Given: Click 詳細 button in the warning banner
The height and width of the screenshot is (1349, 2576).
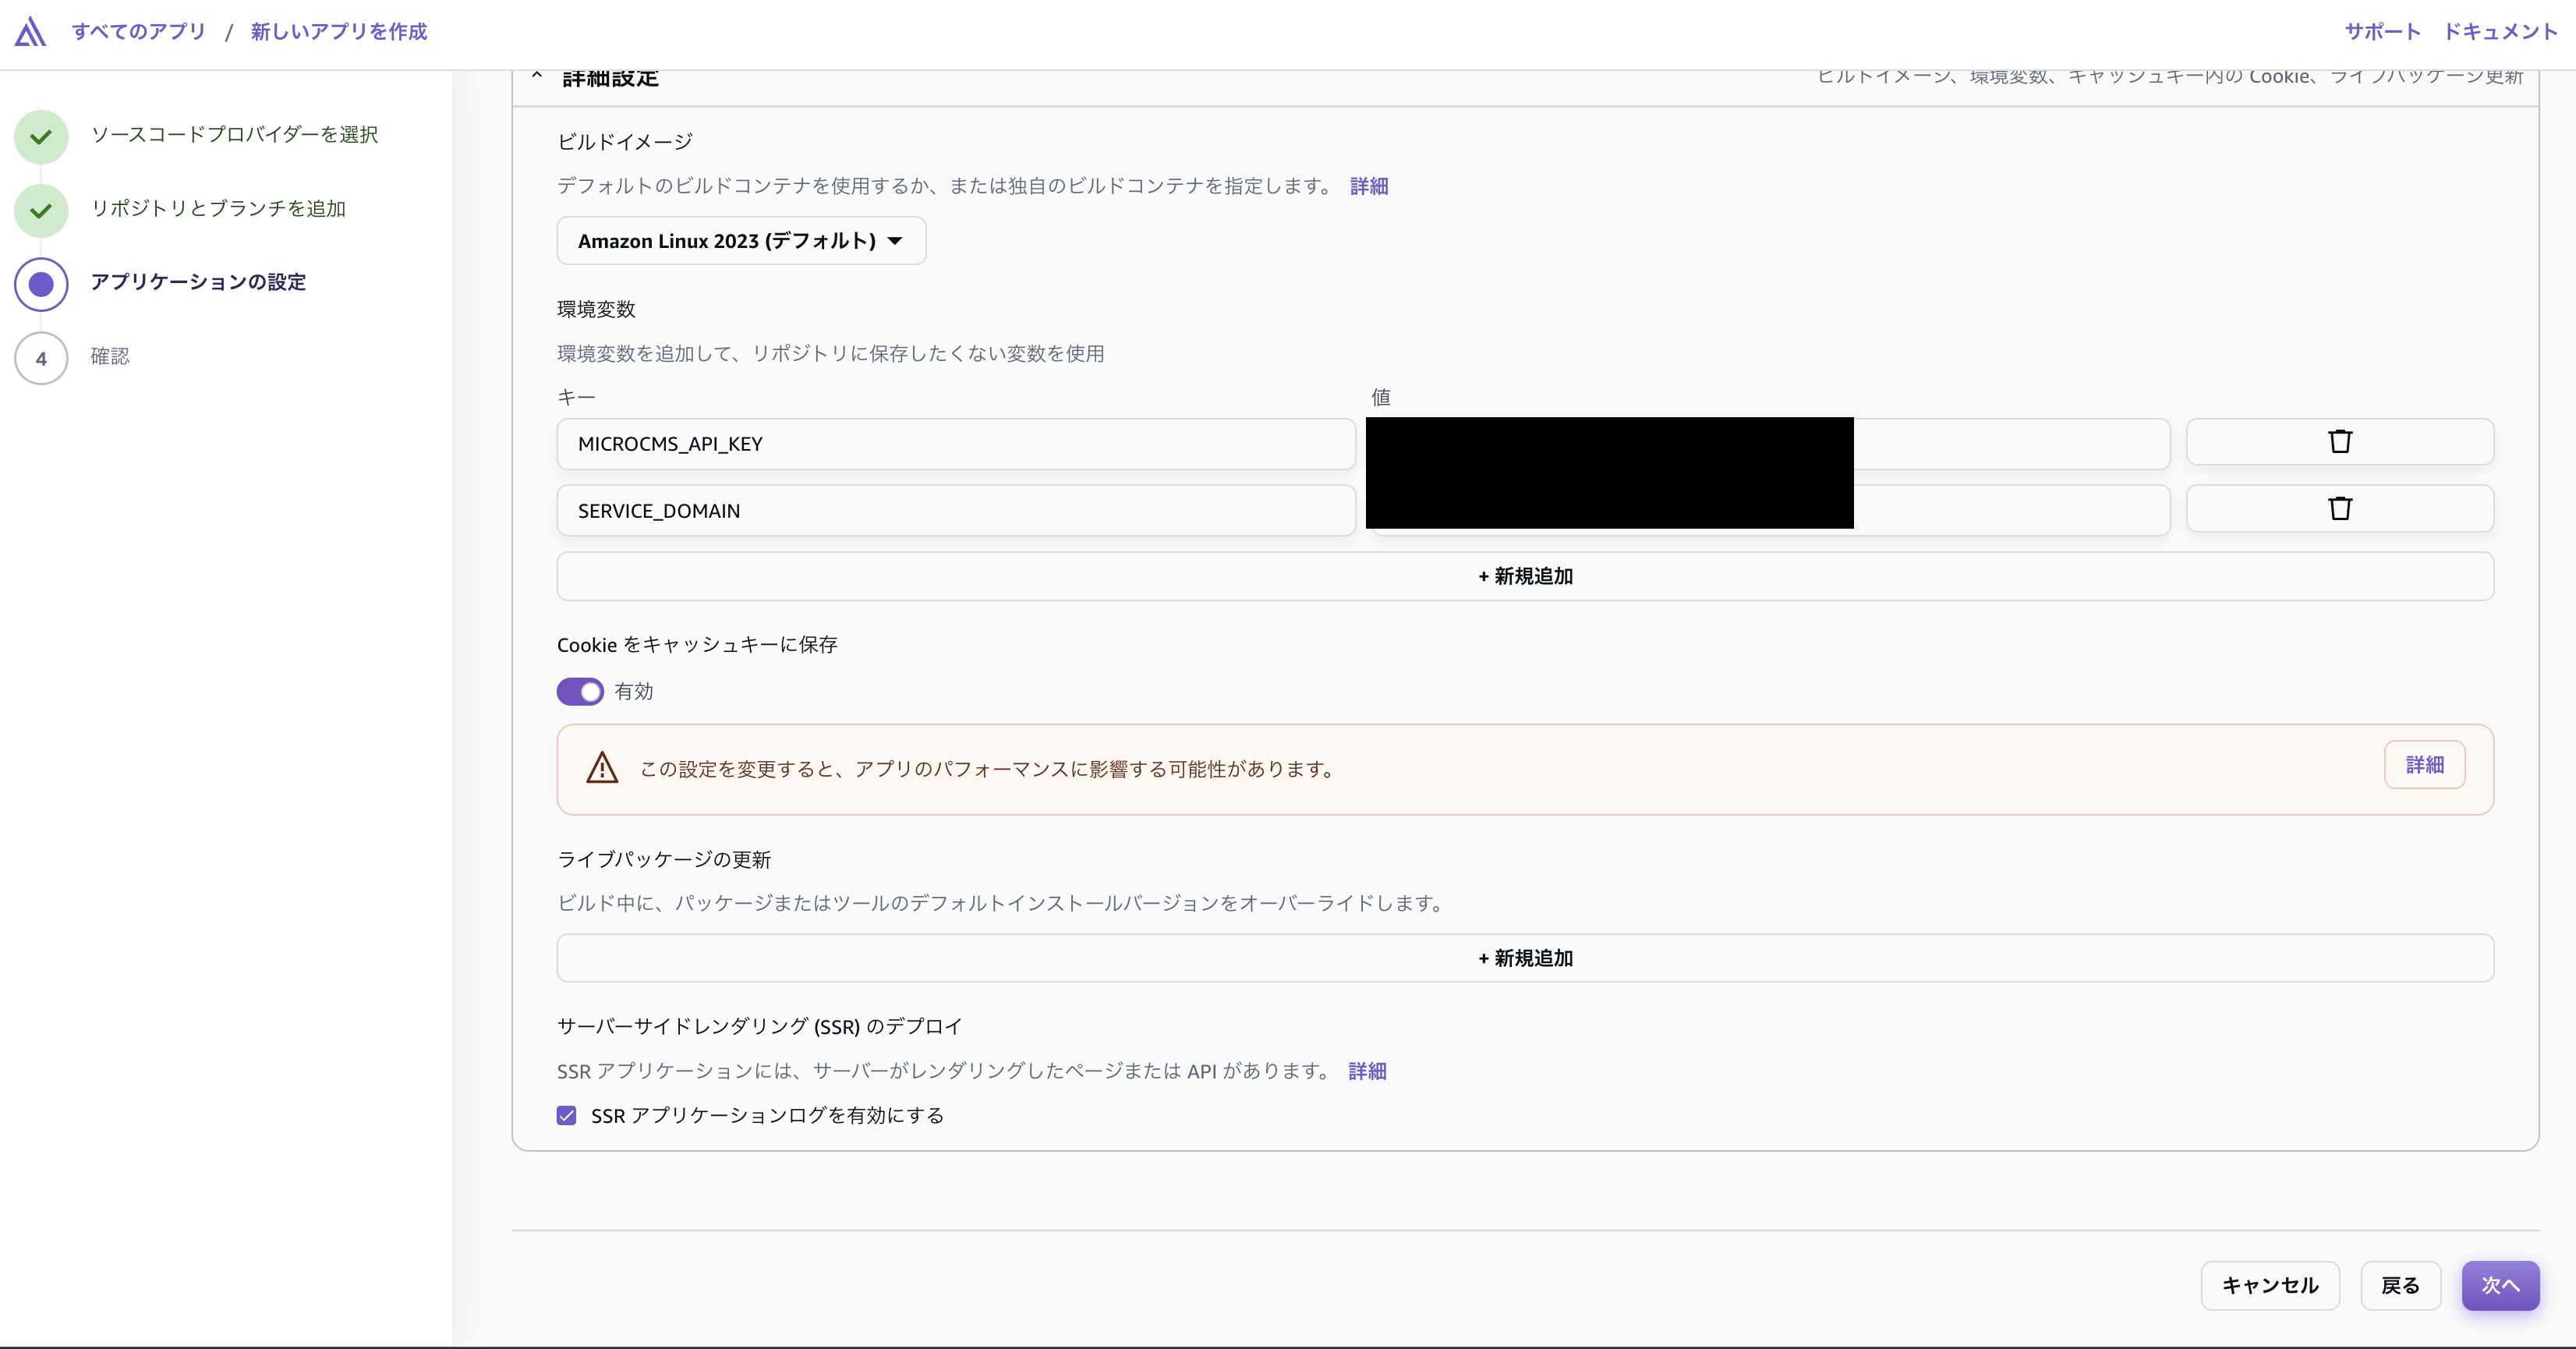Looking at the screenshot, I should (x=2424, y=765).
